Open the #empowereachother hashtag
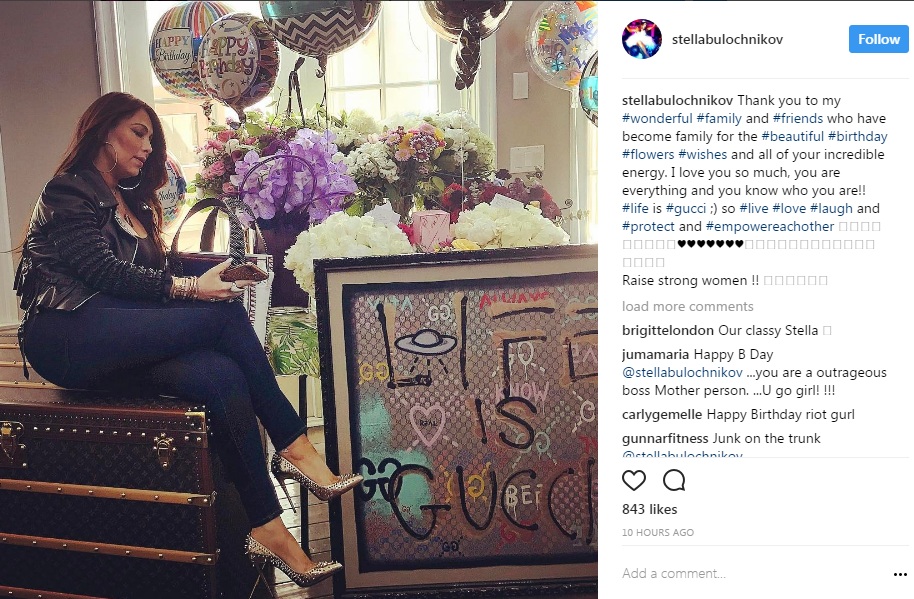 (x=769, y=227)
